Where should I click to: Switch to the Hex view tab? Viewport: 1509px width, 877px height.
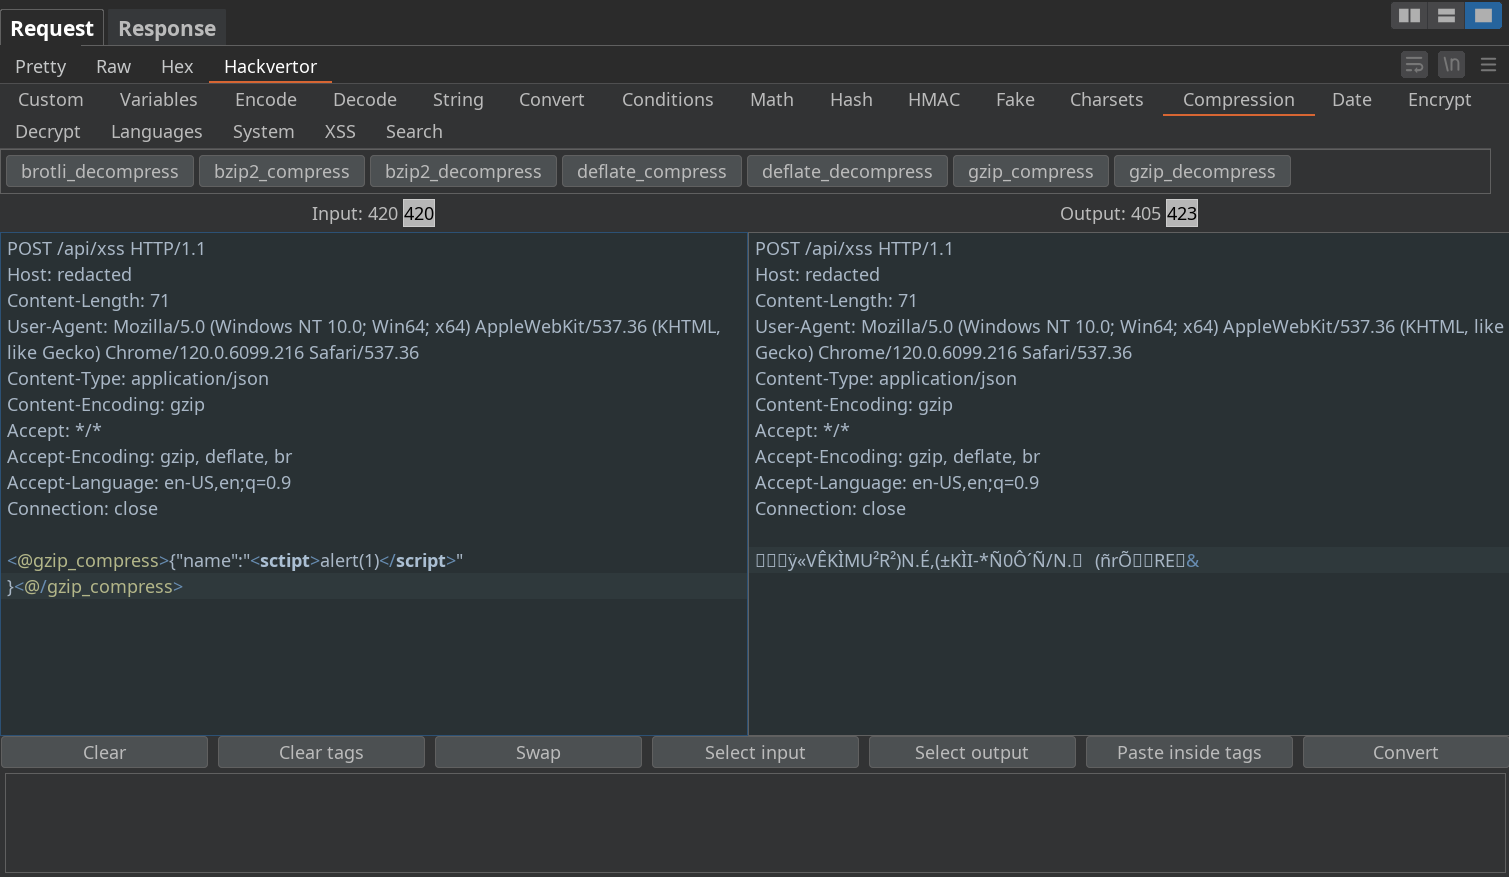click(177, 67)
